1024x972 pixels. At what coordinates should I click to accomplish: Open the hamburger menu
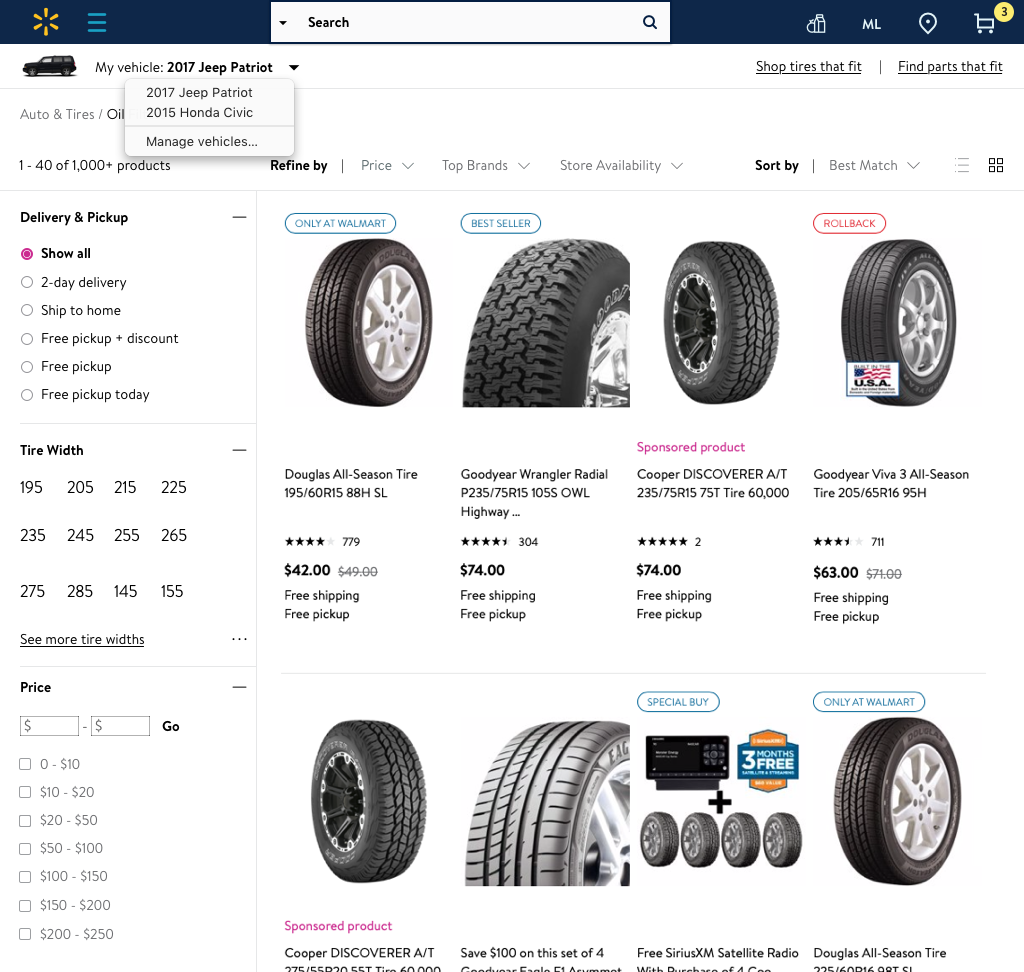(97, 22)
